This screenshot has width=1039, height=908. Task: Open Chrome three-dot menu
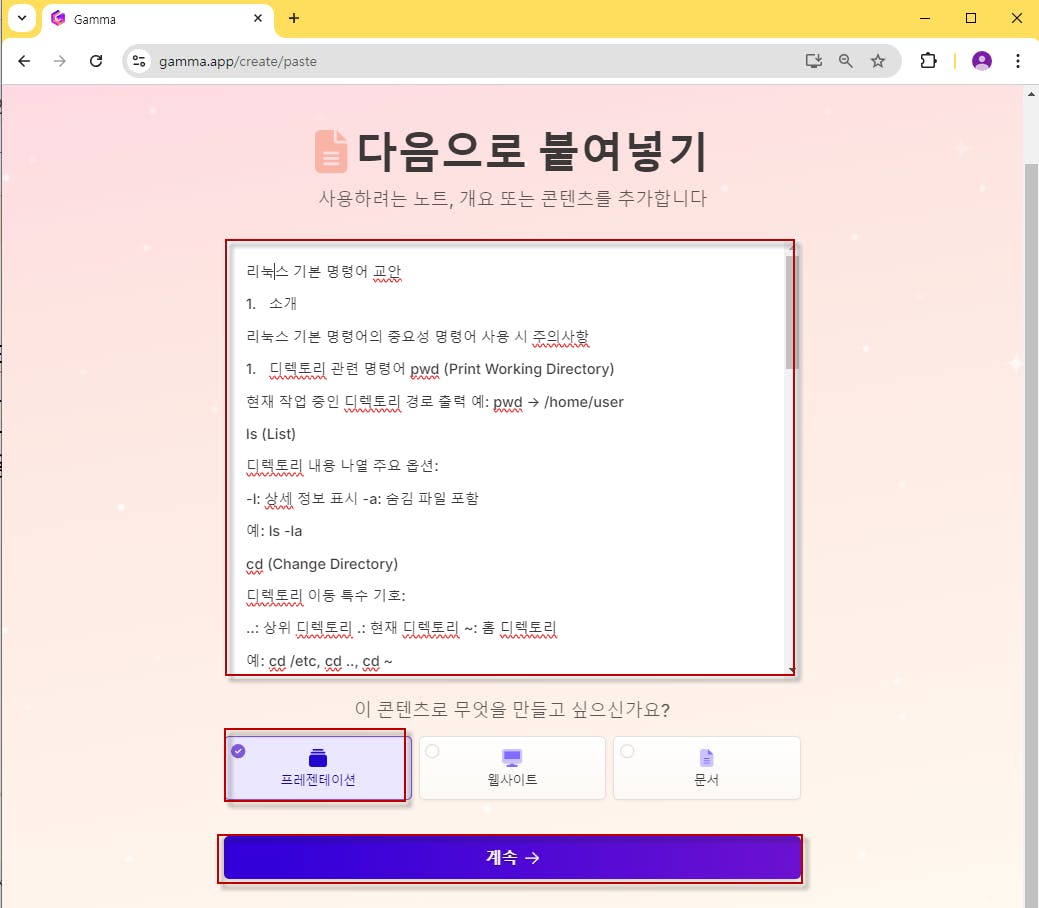(1018, 61)
